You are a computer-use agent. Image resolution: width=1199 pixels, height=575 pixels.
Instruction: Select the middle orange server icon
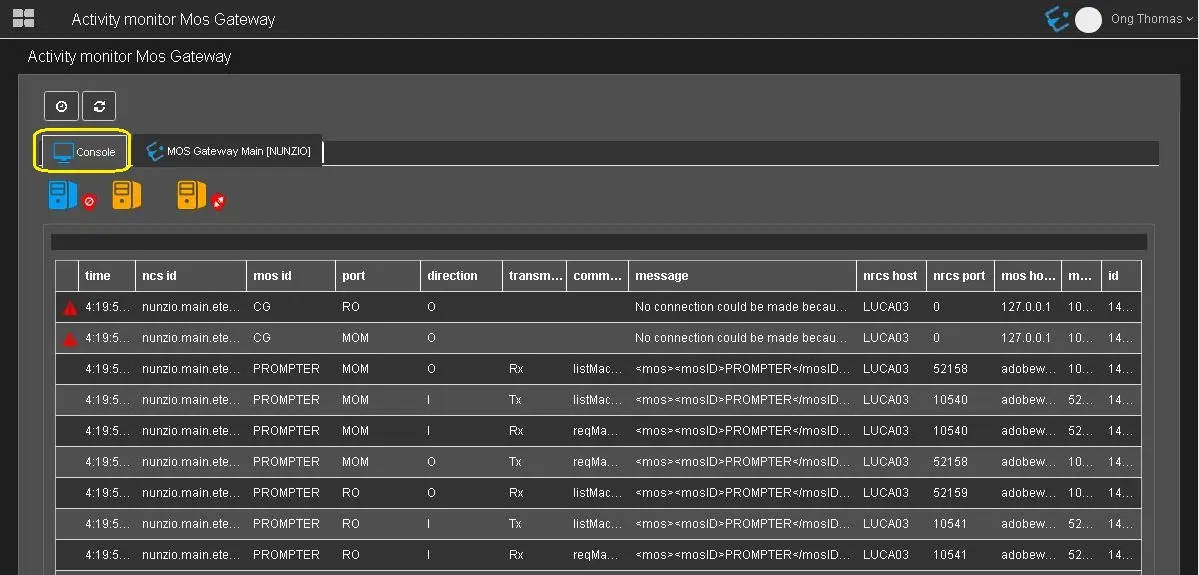126,194
